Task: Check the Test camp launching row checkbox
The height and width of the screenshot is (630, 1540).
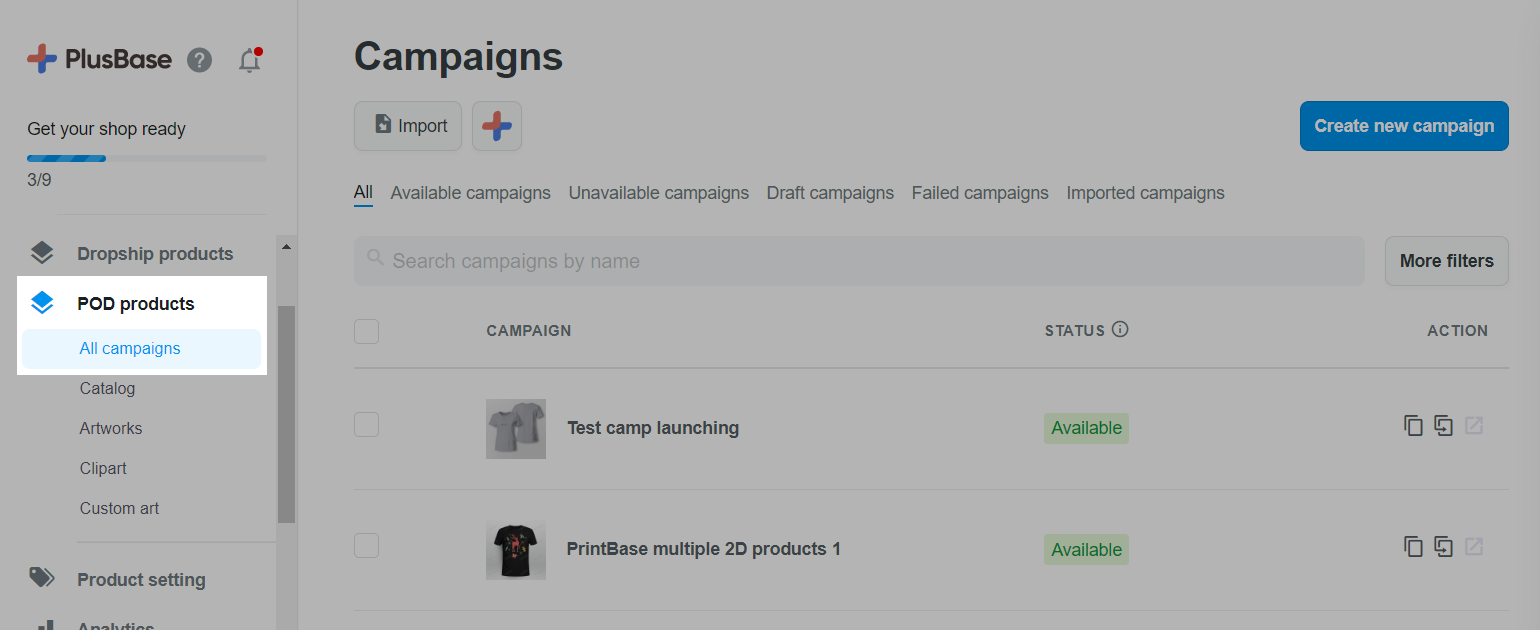Action: [366, 424]
